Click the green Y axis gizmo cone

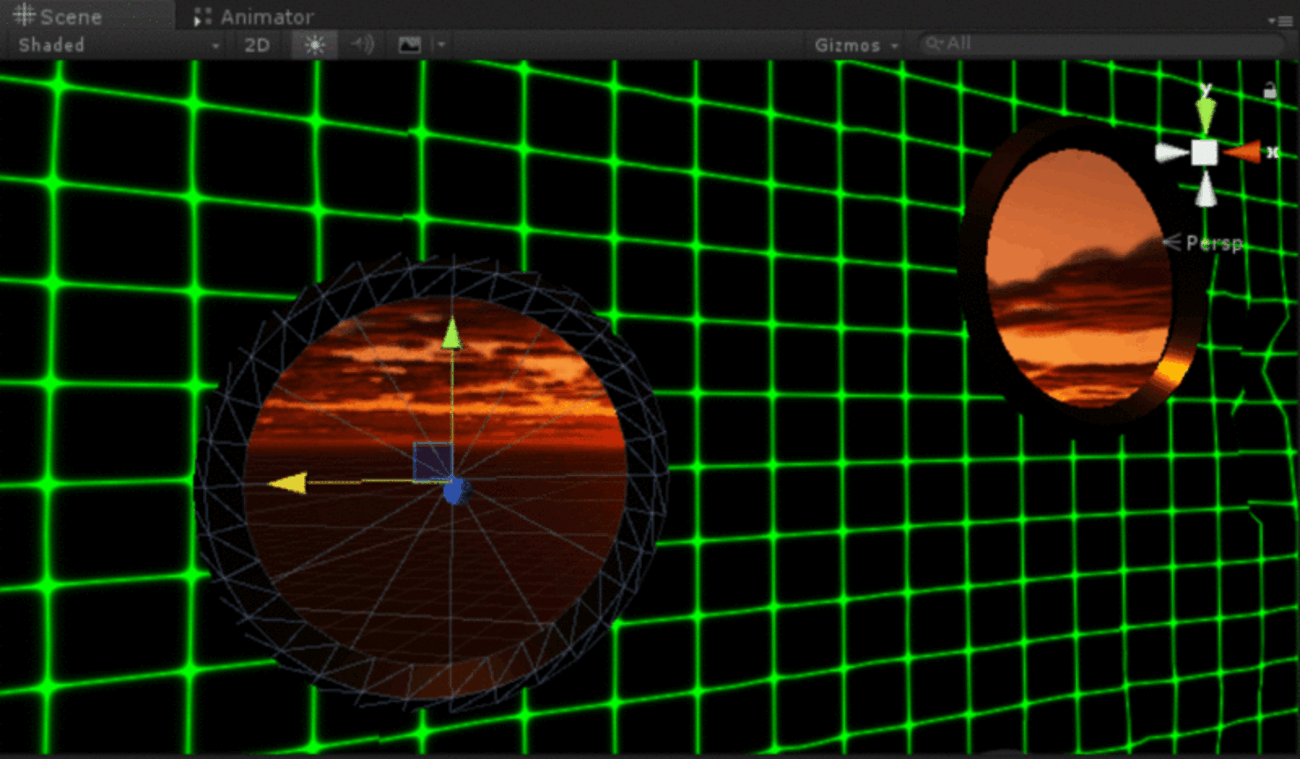coord(1206,113)
